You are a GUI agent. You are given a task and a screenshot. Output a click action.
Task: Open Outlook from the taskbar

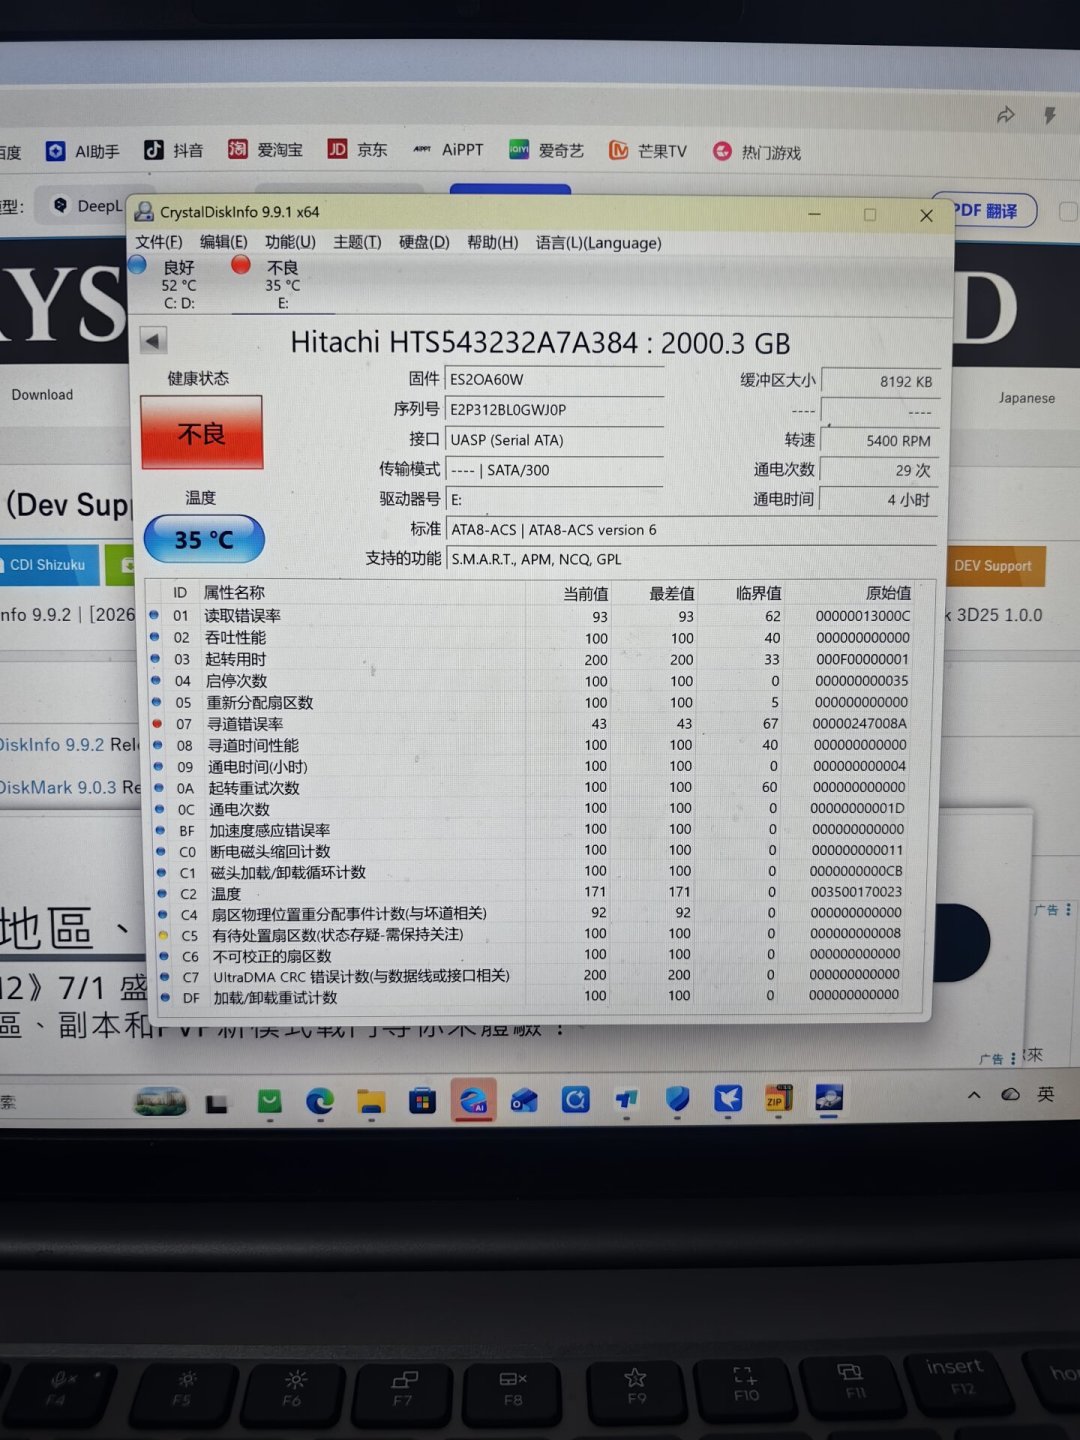pos(524,1101)
